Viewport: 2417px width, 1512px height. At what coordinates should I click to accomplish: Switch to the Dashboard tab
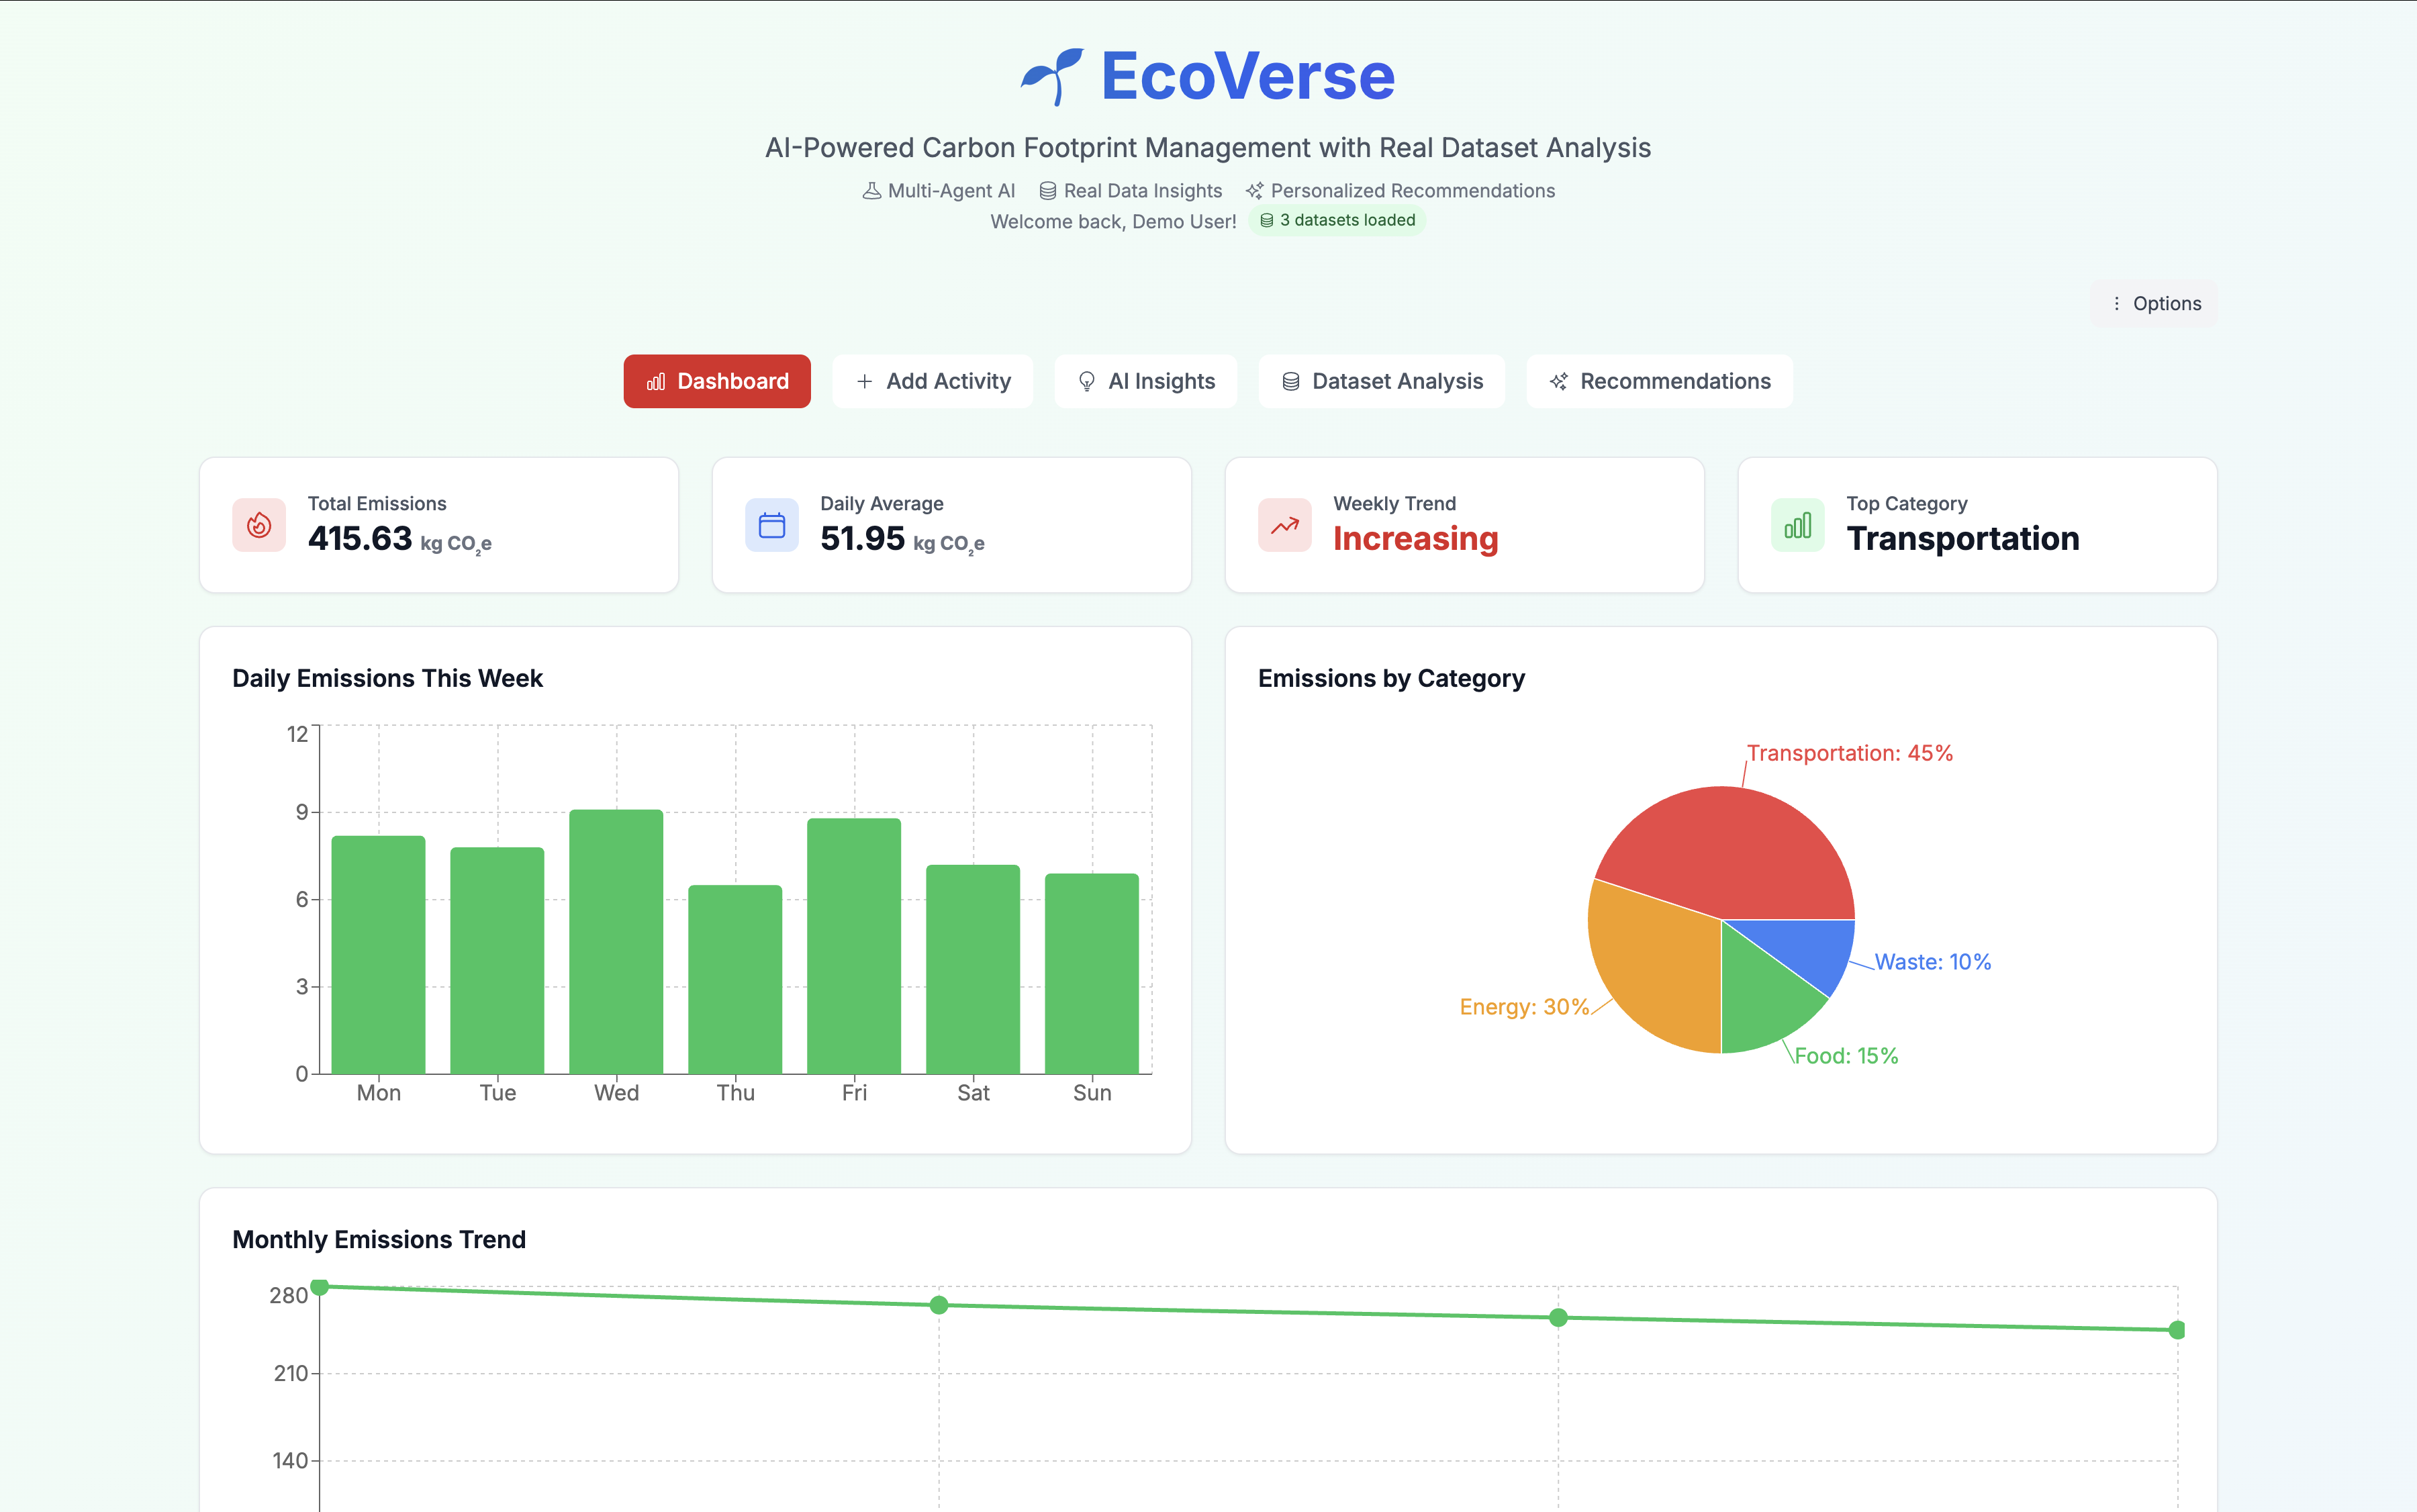pos(717,381)
